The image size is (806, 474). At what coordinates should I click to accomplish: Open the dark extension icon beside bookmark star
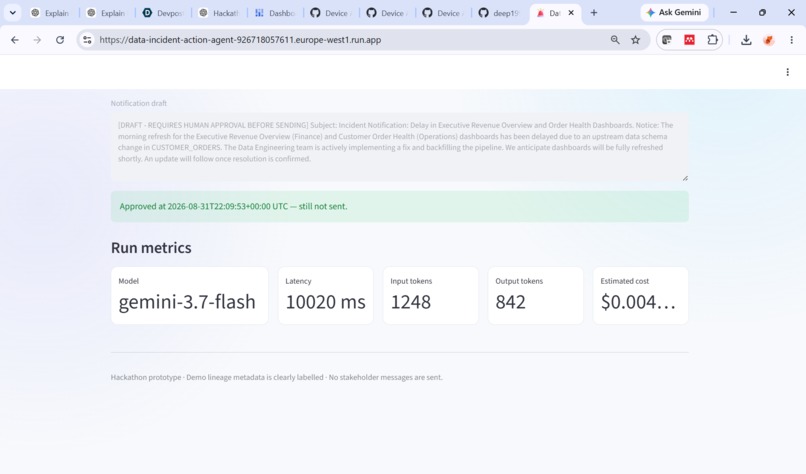tap(667, 40)
